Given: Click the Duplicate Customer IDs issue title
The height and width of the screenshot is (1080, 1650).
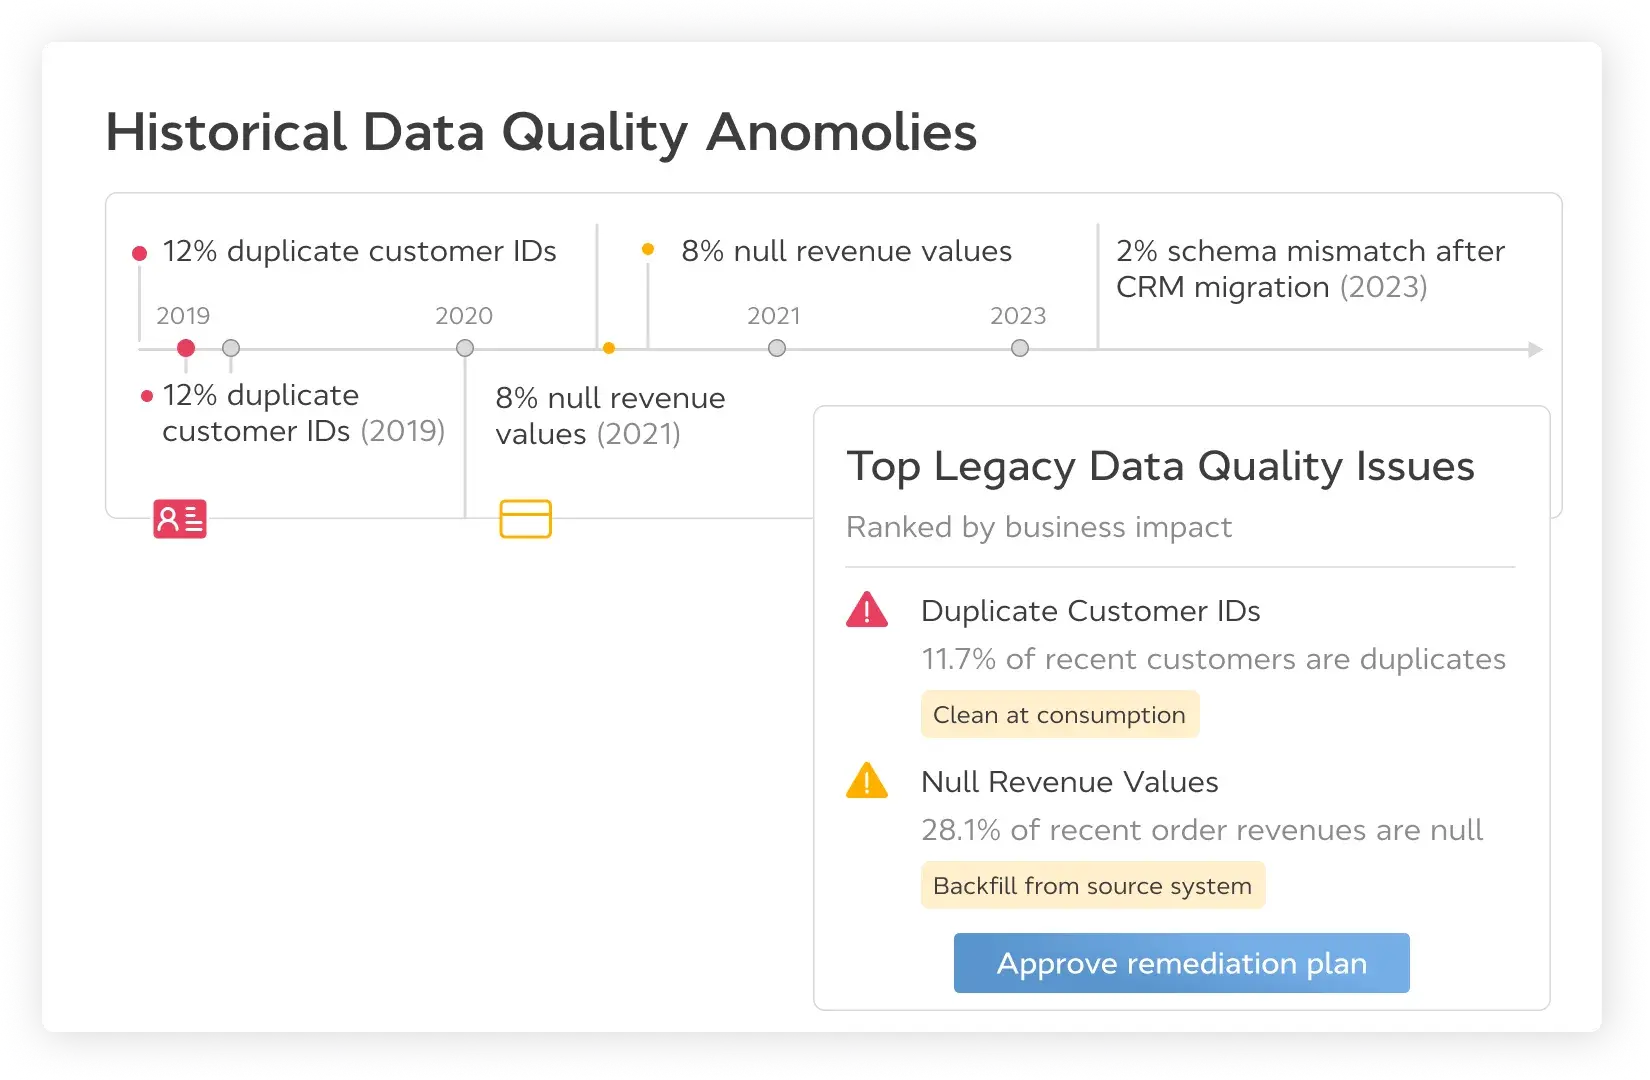Looking at the screenshot, I should [x=1090, y=611].
